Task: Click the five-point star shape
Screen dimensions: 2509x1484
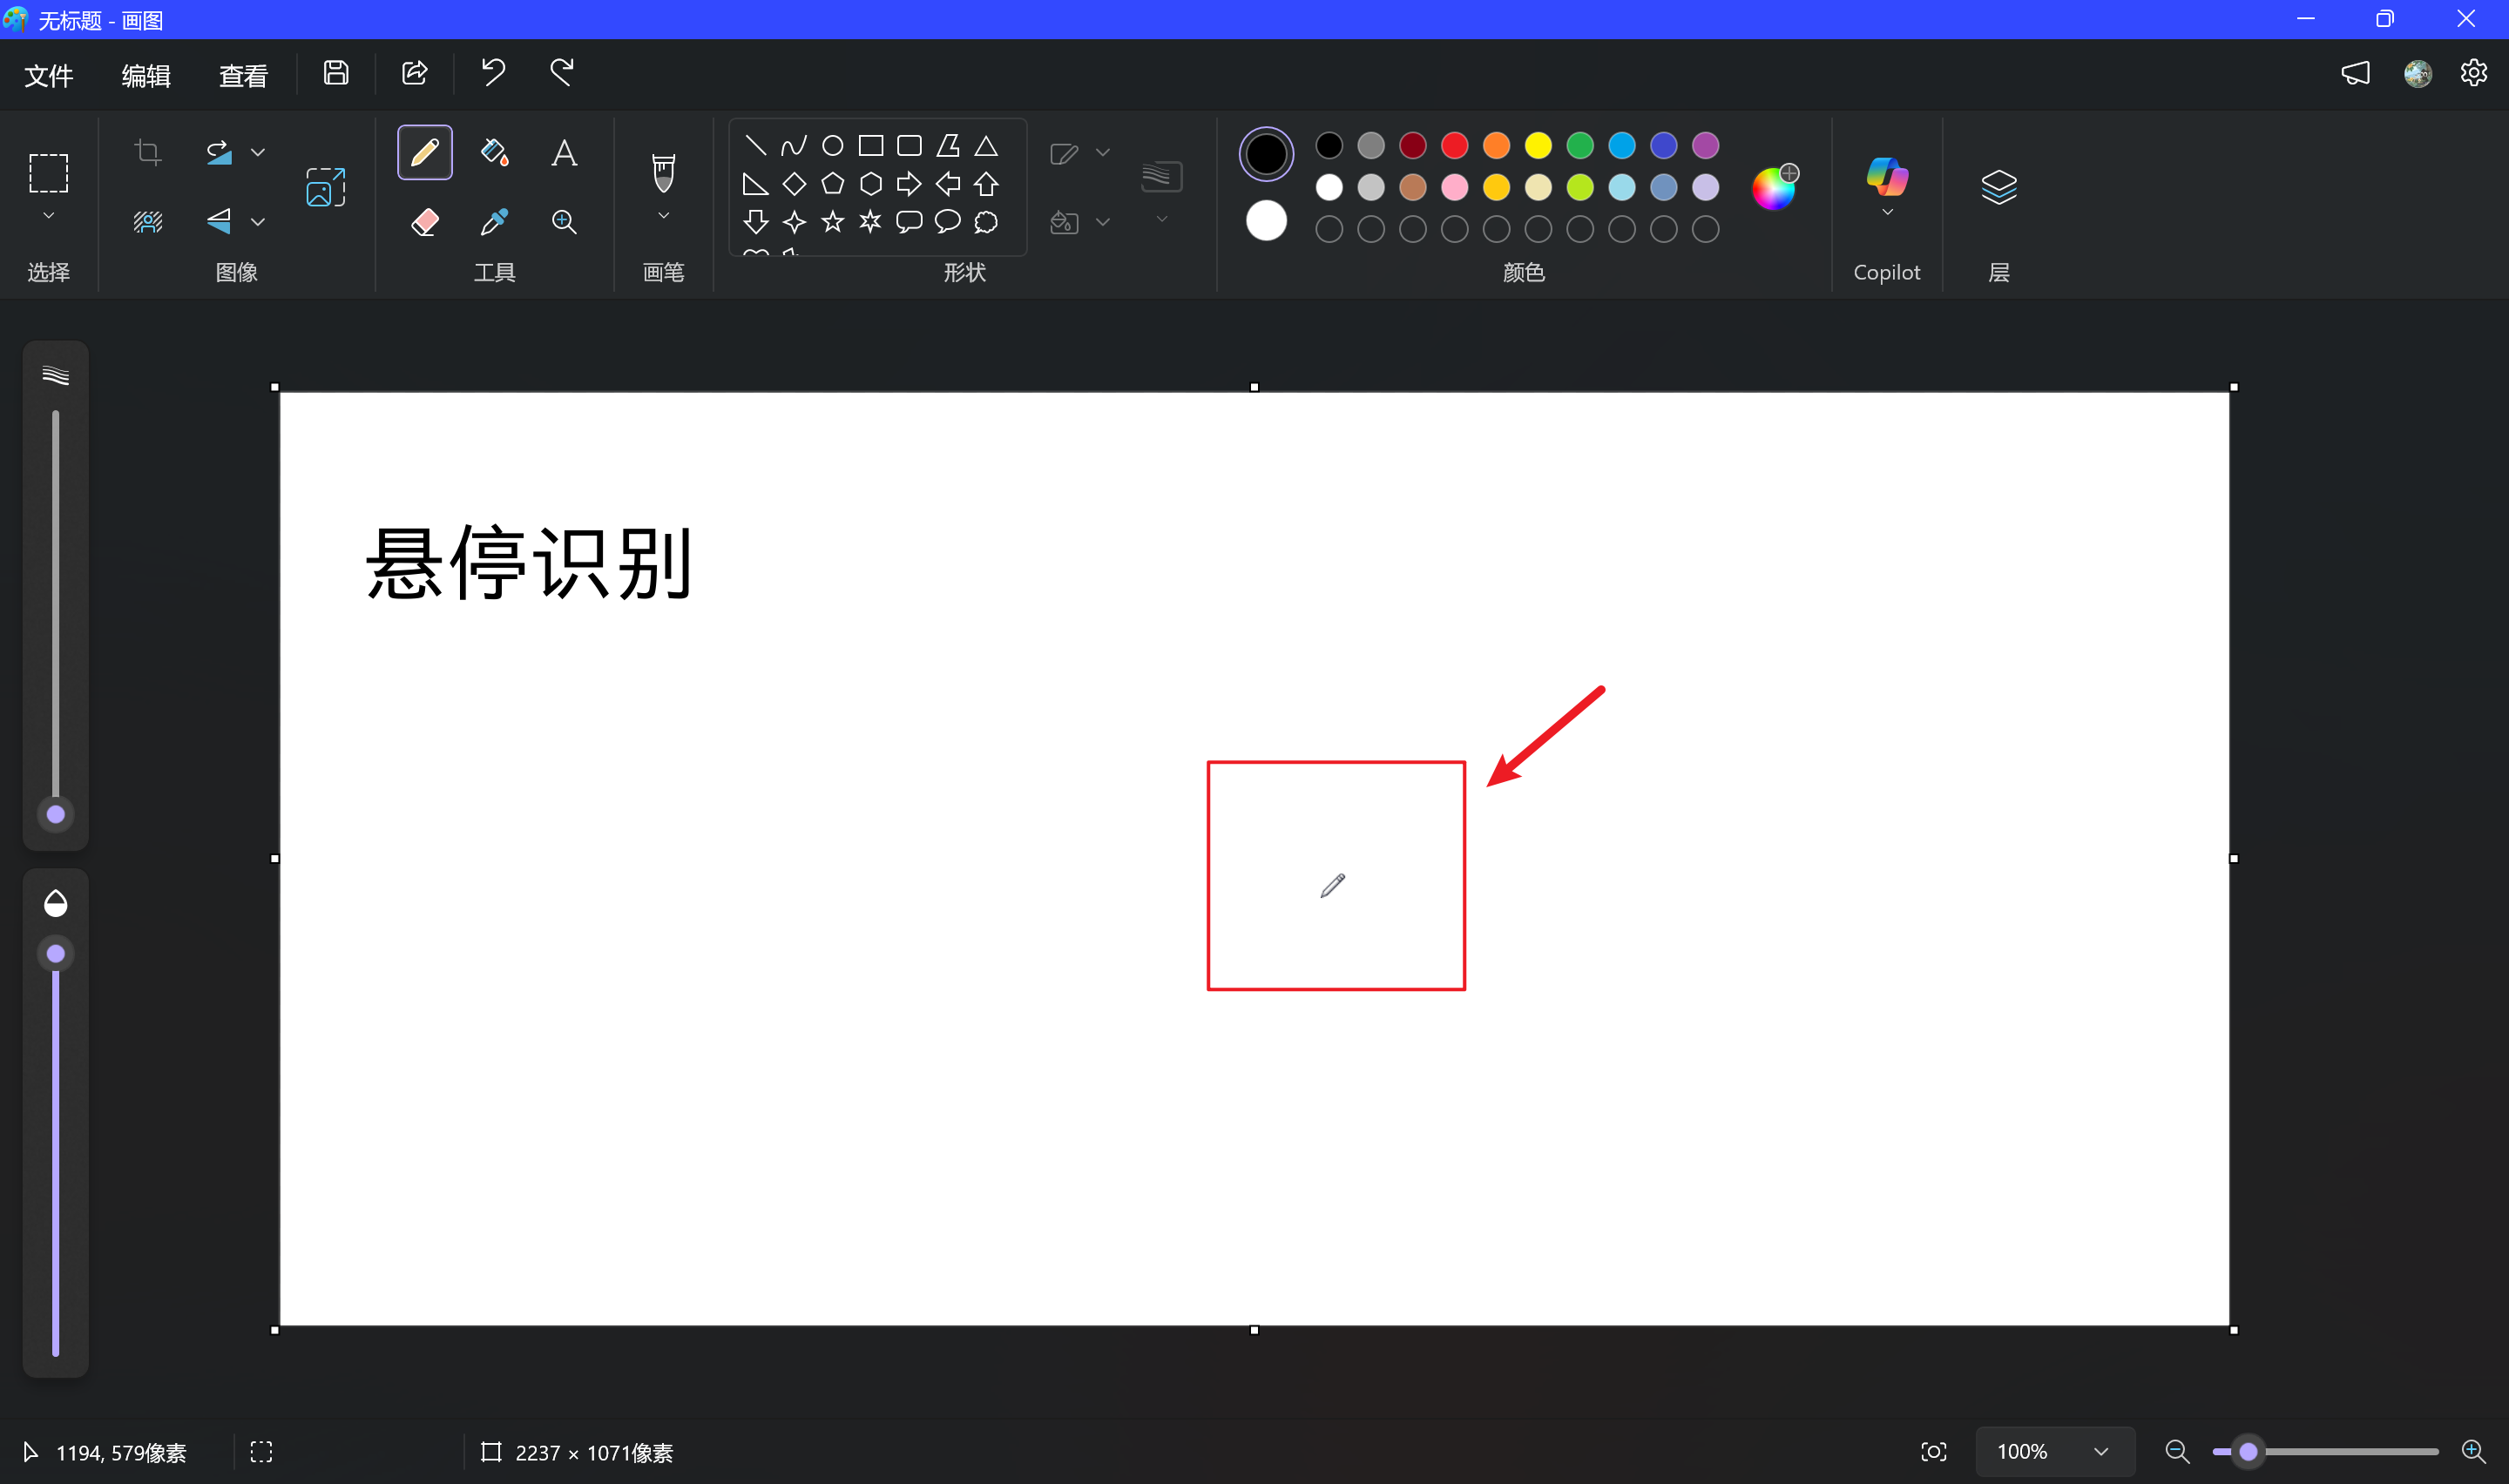Action: 832,221
